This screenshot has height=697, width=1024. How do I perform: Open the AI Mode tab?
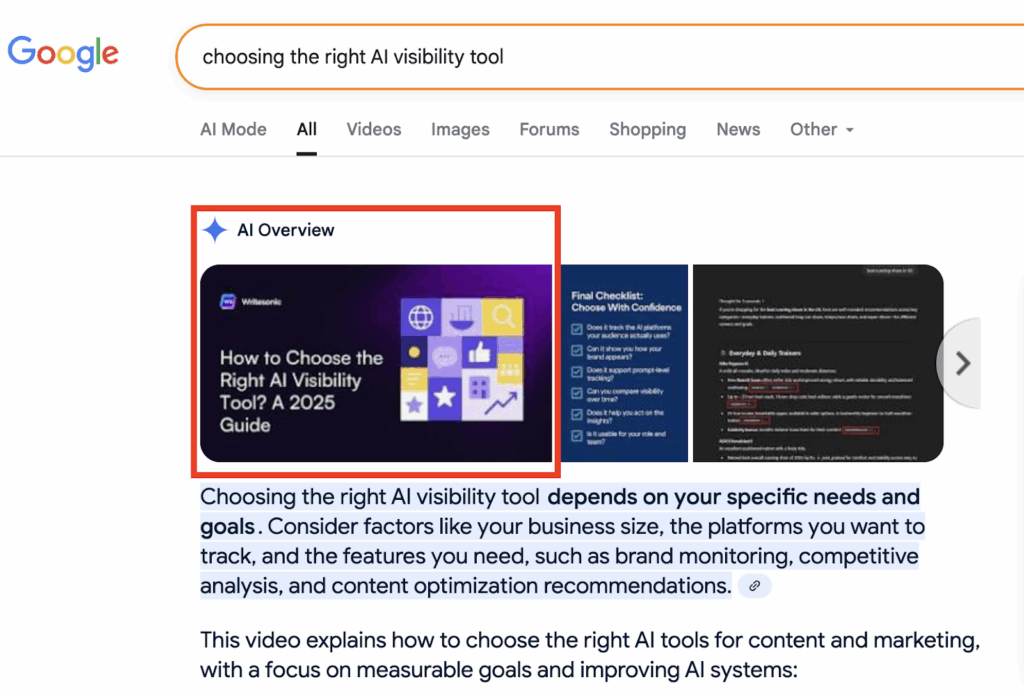click(233, 130)
